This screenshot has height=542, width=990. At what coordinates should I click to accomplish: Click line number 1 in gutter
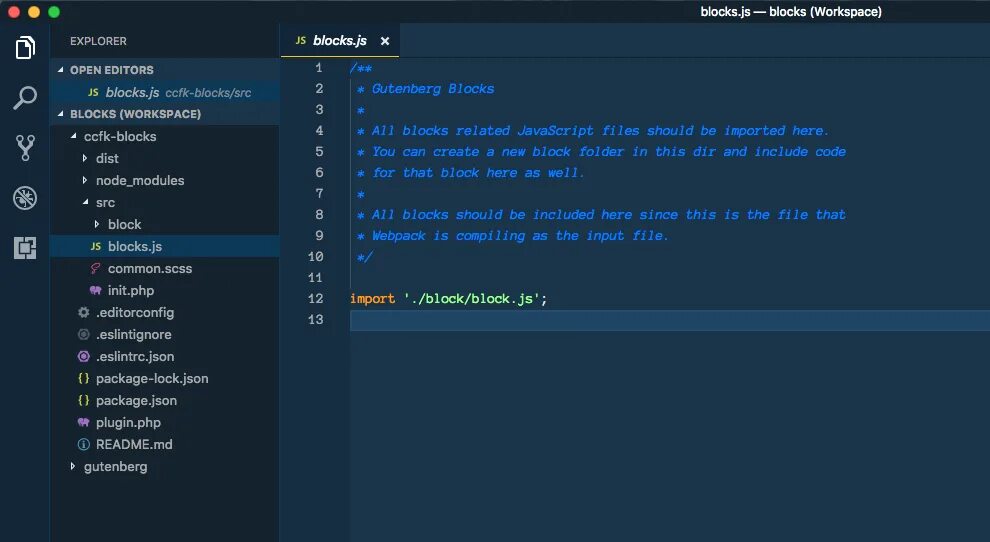319,68
